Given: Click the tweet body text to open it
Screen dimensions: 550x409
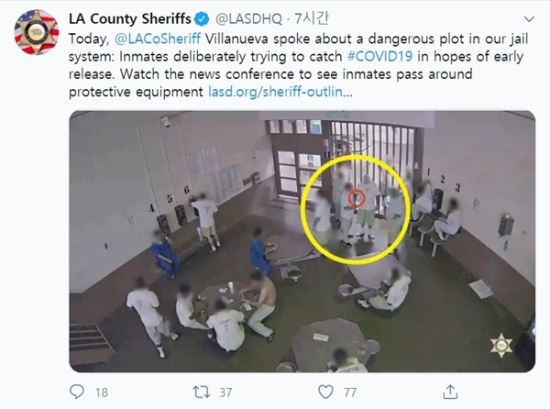Looking at the screenshot, I should [298, 65].
